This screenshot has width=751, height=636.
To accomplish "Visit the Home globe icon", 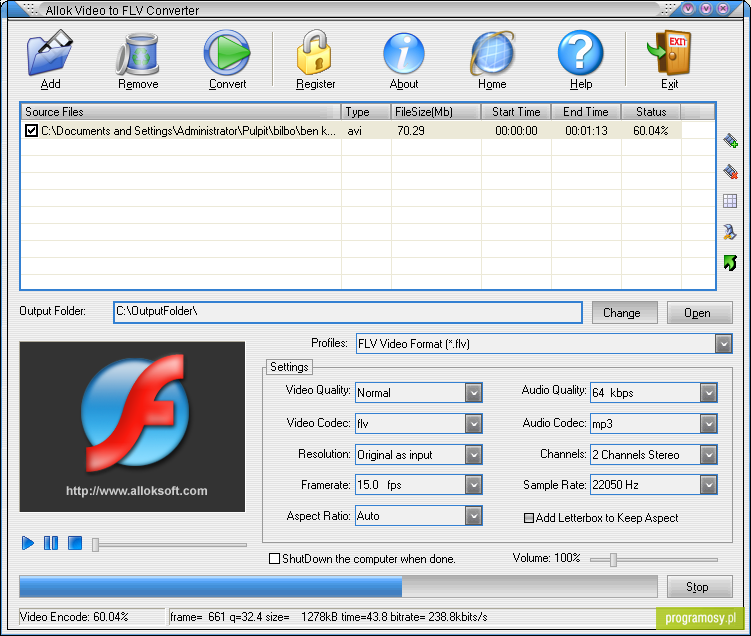I will (492, 54).
